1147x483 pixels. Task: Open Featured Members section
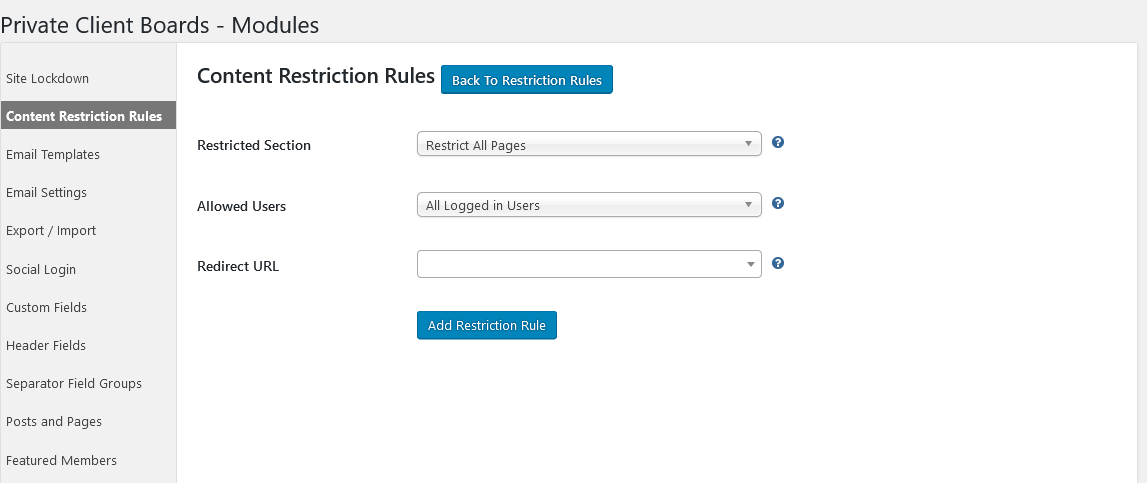tap(61, 460)
